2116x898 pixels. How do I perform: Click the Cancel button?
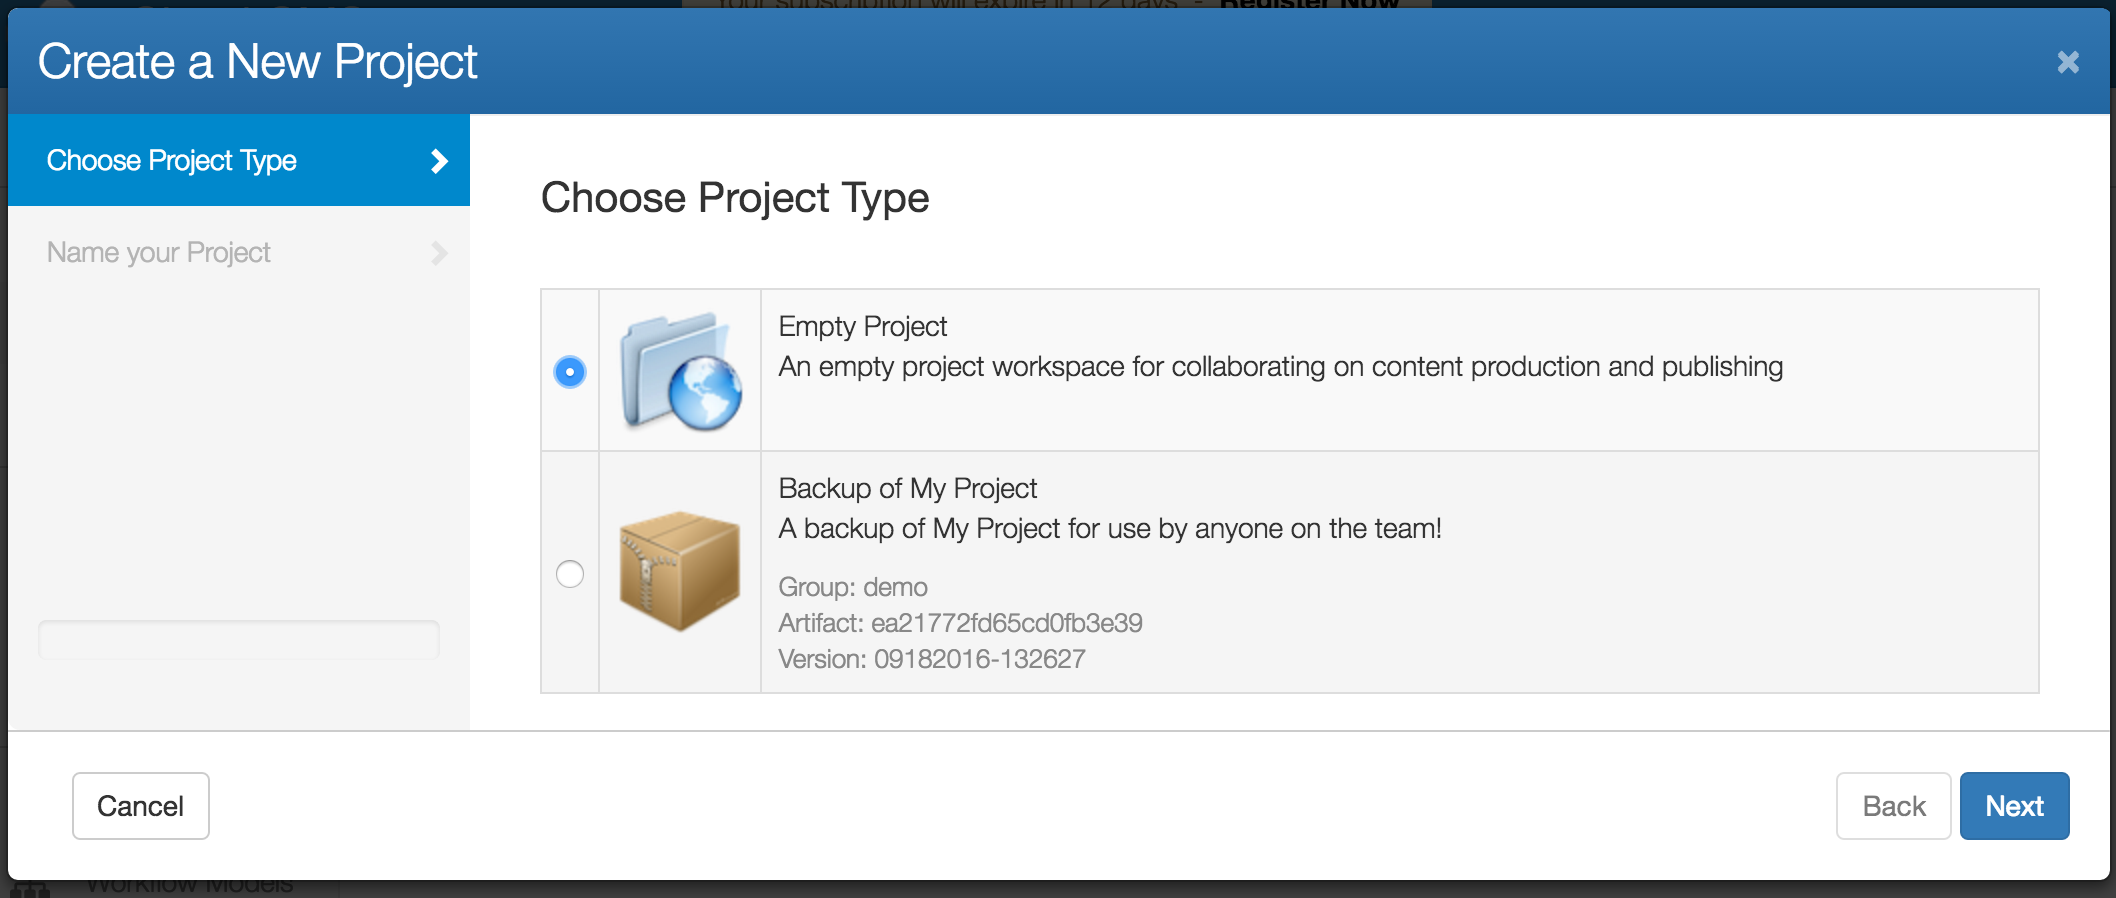tap(141, 806)
